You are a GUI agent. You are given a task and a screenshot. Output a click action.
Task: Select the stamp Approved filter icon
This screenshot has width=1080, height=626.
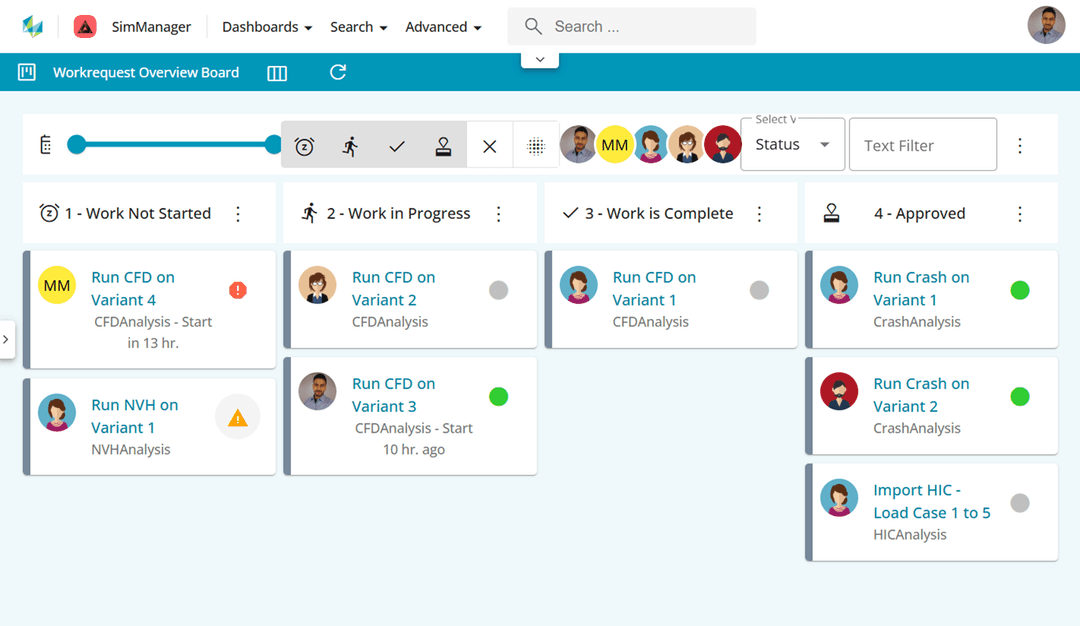click(443, 144)
